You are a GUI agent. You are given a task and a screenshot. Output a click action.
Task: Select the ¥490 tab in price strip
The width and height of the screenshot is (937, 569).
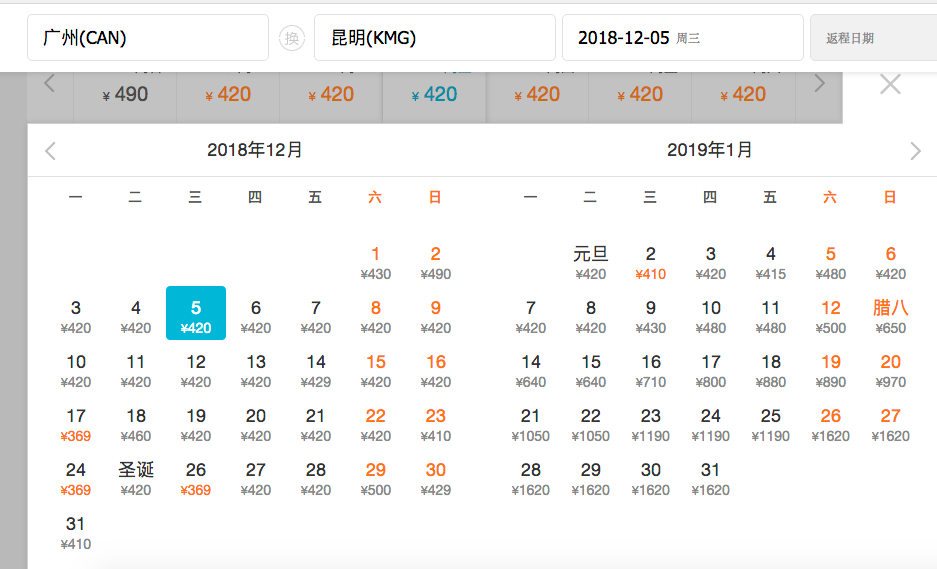tap(126, 95)
